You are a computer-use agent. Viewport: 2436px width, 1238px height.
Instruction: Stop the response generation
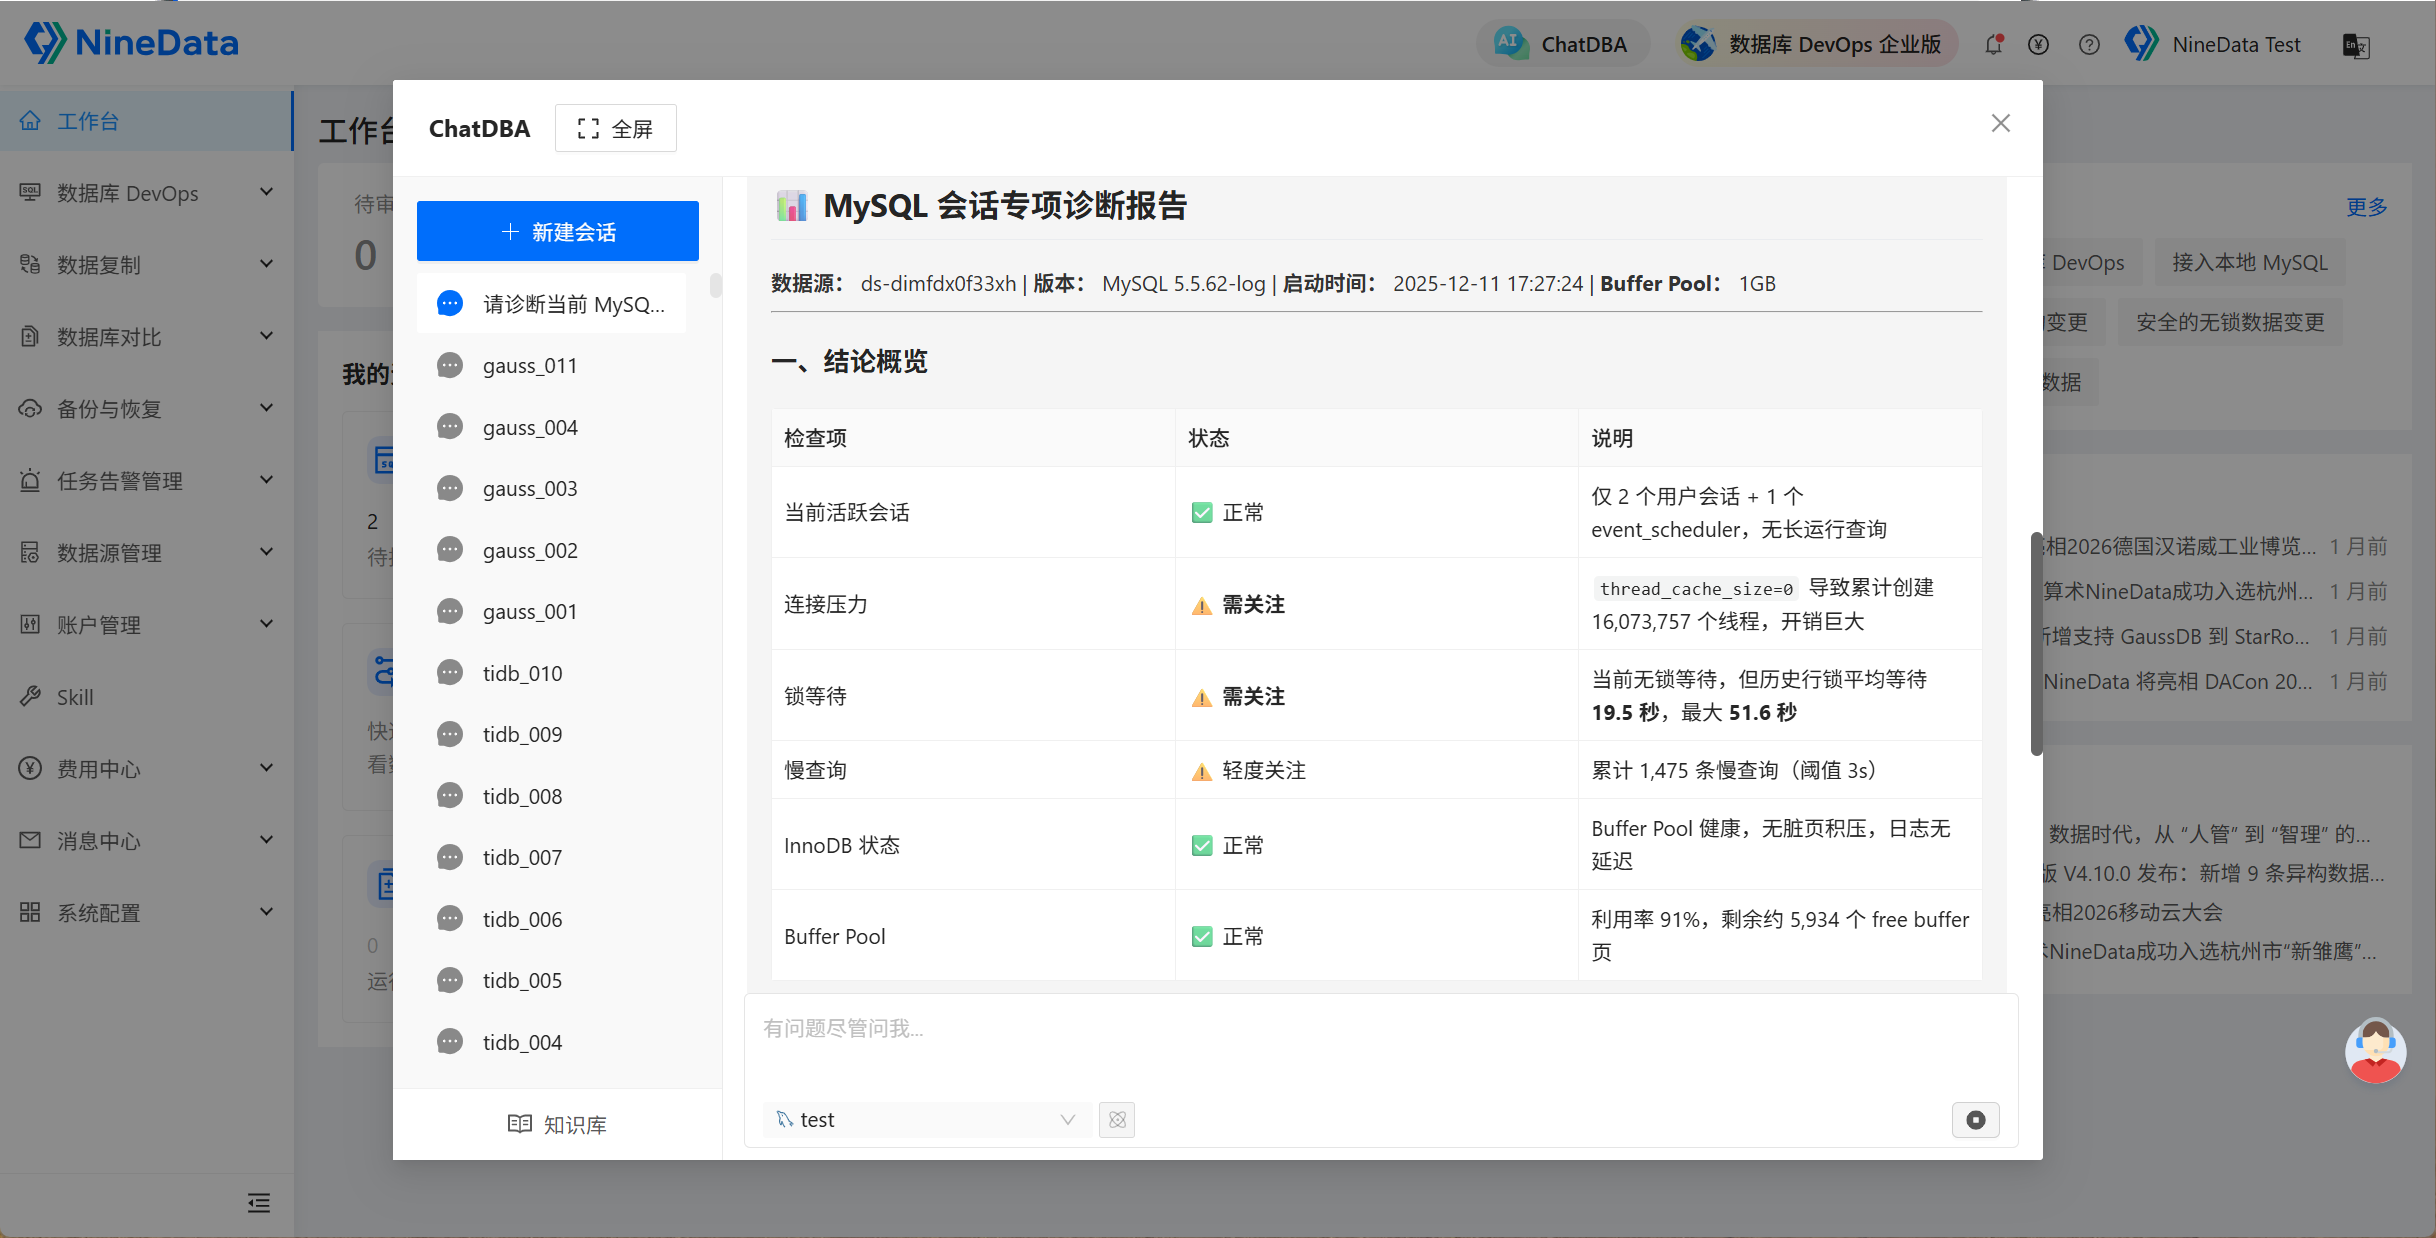1976,1120
